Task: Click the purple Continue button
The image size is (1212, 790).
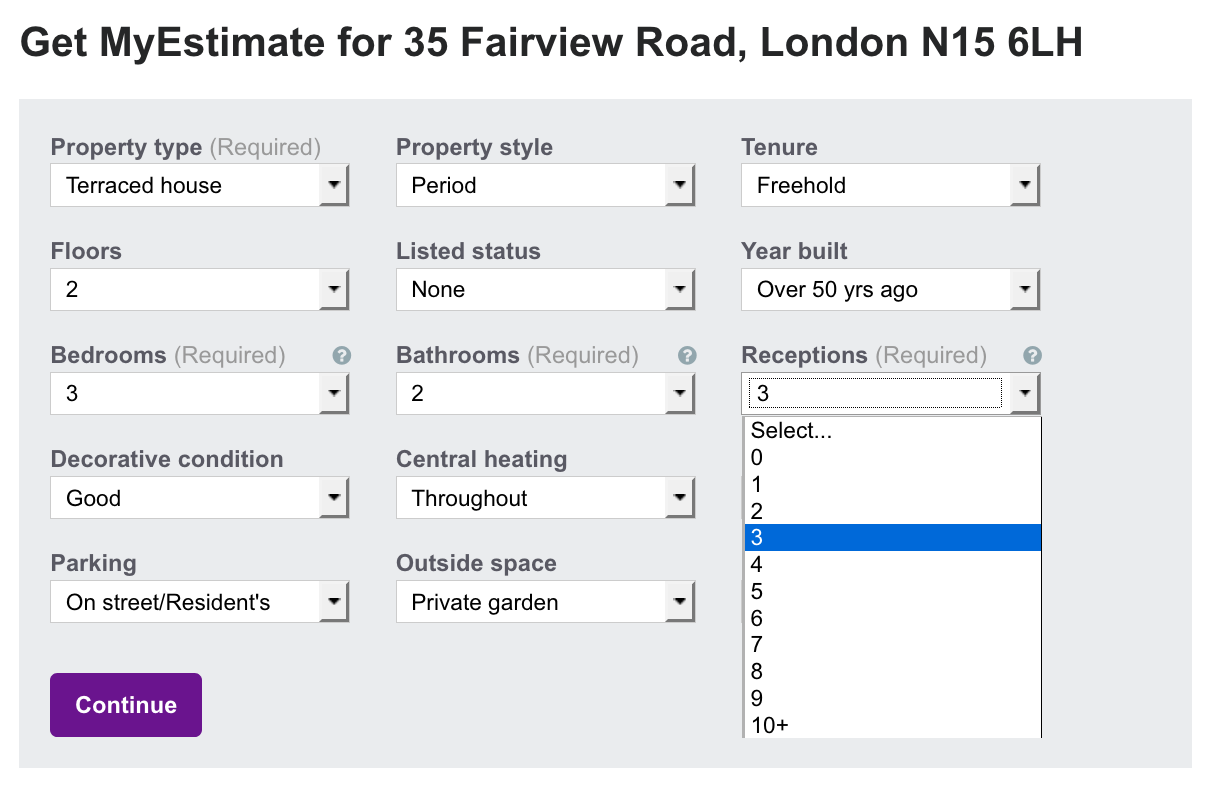Action: pyautogui.click(x=126, y=705)
